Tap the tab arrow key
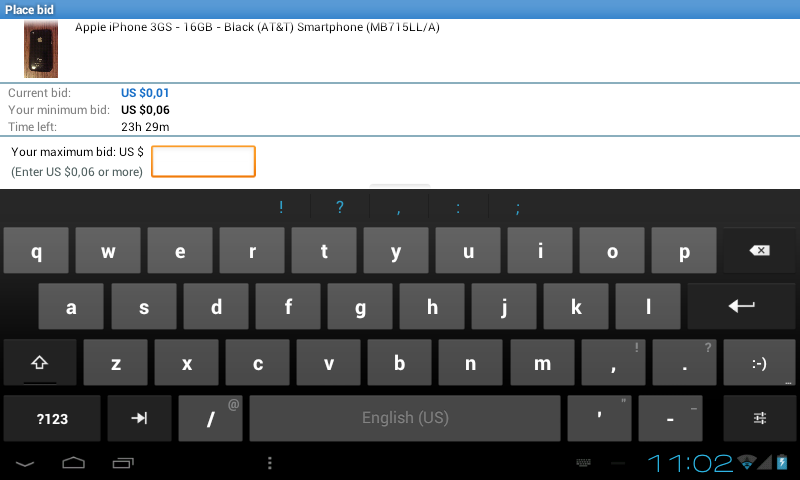The image size is (800, 480). (139, 418)
